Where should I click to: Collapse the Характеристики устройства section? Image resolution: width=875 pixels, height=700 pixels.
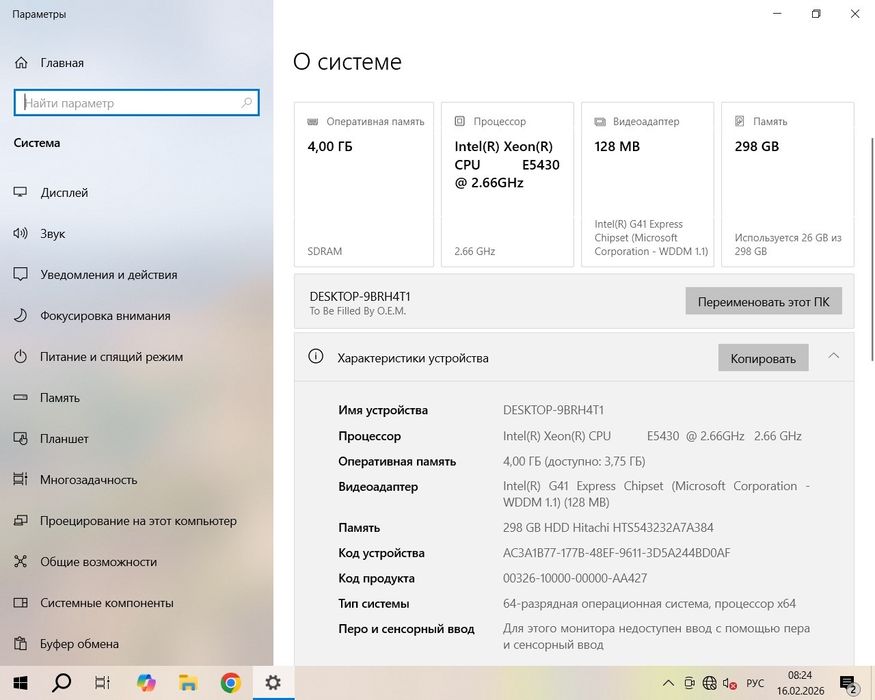[834, 356]
